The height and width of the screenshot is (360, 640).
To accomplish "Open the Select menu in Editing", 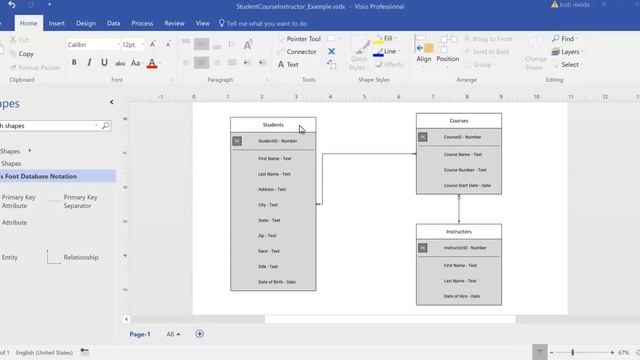I will click(x=568, y=64).
